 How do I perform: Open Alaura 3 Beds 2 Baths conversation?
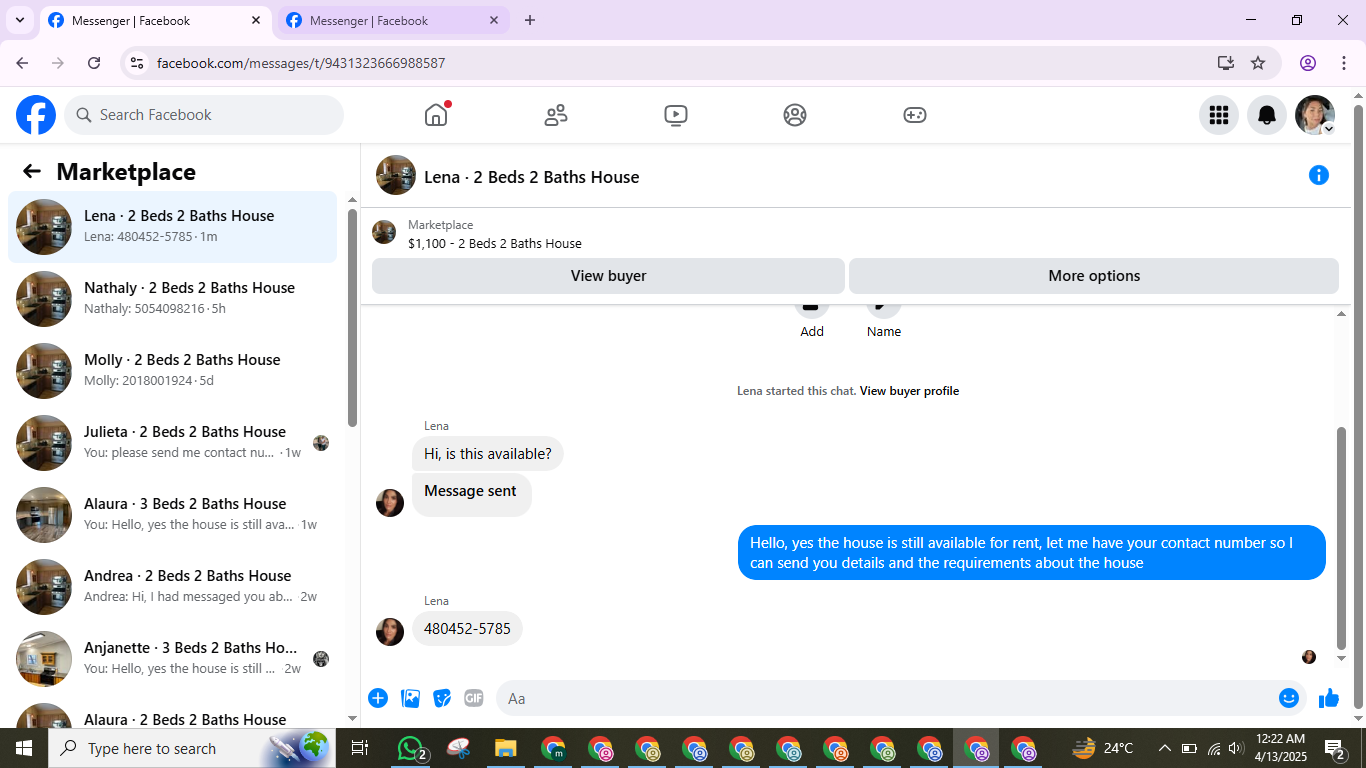[x=172, y=515]
